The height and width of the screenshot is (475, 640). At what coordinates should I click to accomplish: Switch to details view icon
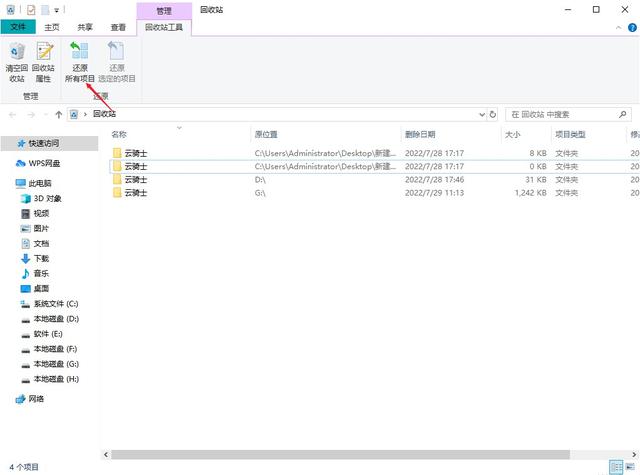click(616, 467)
